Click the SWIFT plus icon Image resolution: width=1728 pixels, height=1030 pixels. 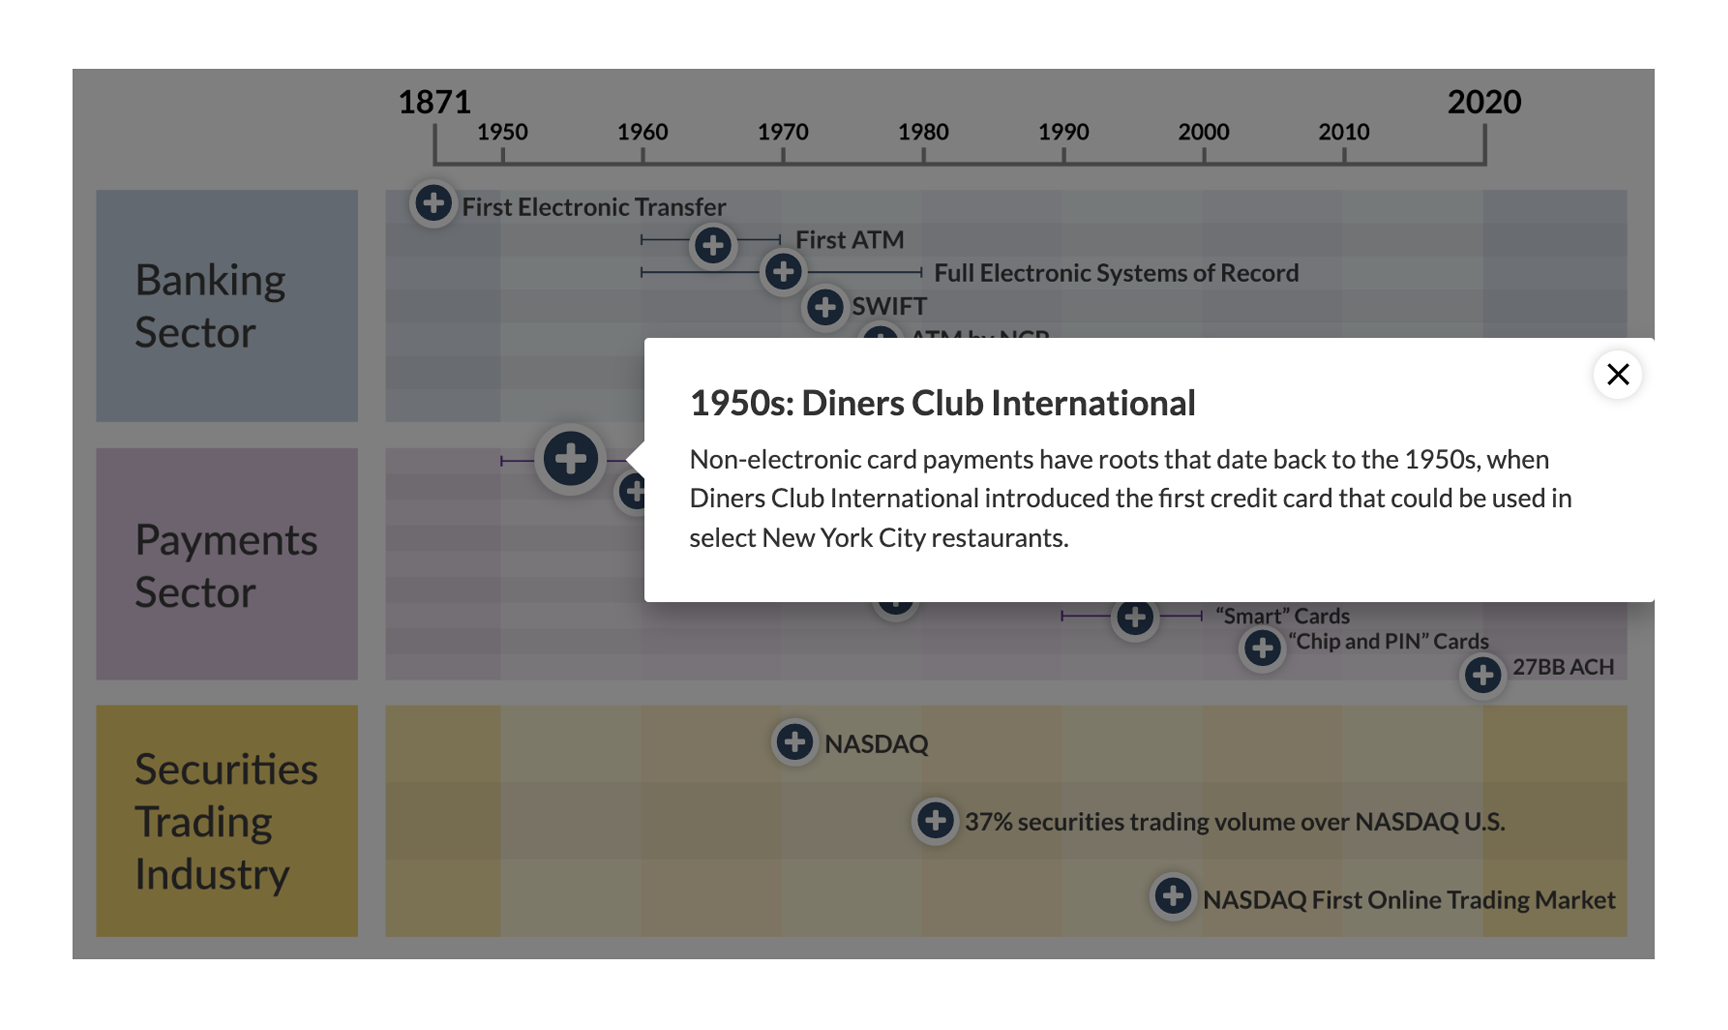tap(825, 307)
